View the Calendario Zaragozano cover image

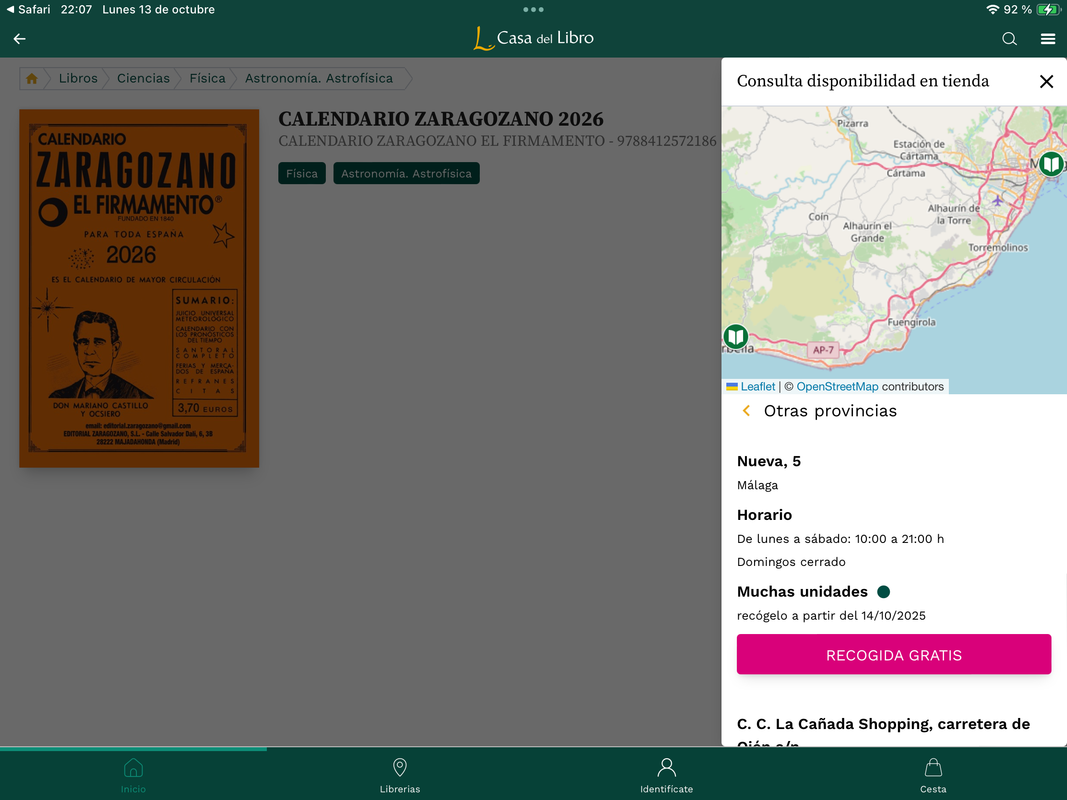click(139, 288)
